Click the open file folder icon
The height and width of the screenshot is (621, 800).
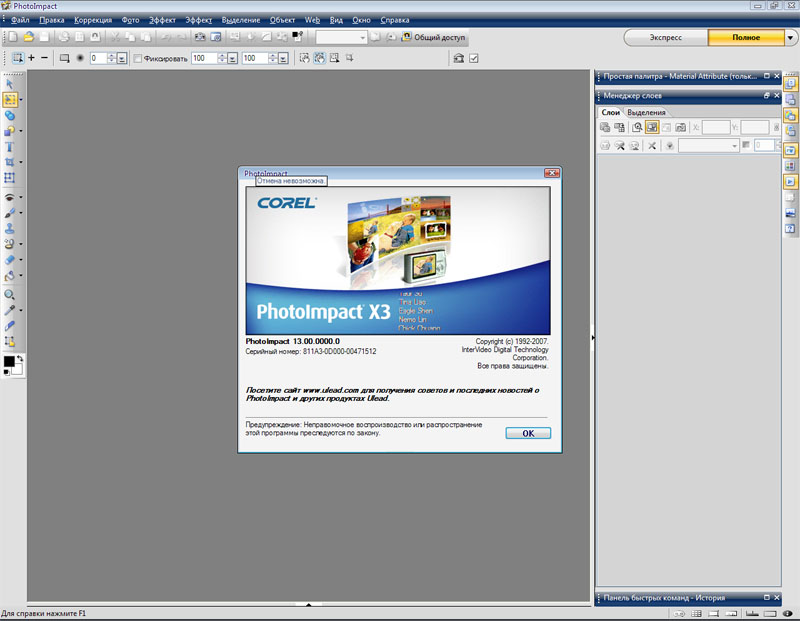(x=28, y=37)
